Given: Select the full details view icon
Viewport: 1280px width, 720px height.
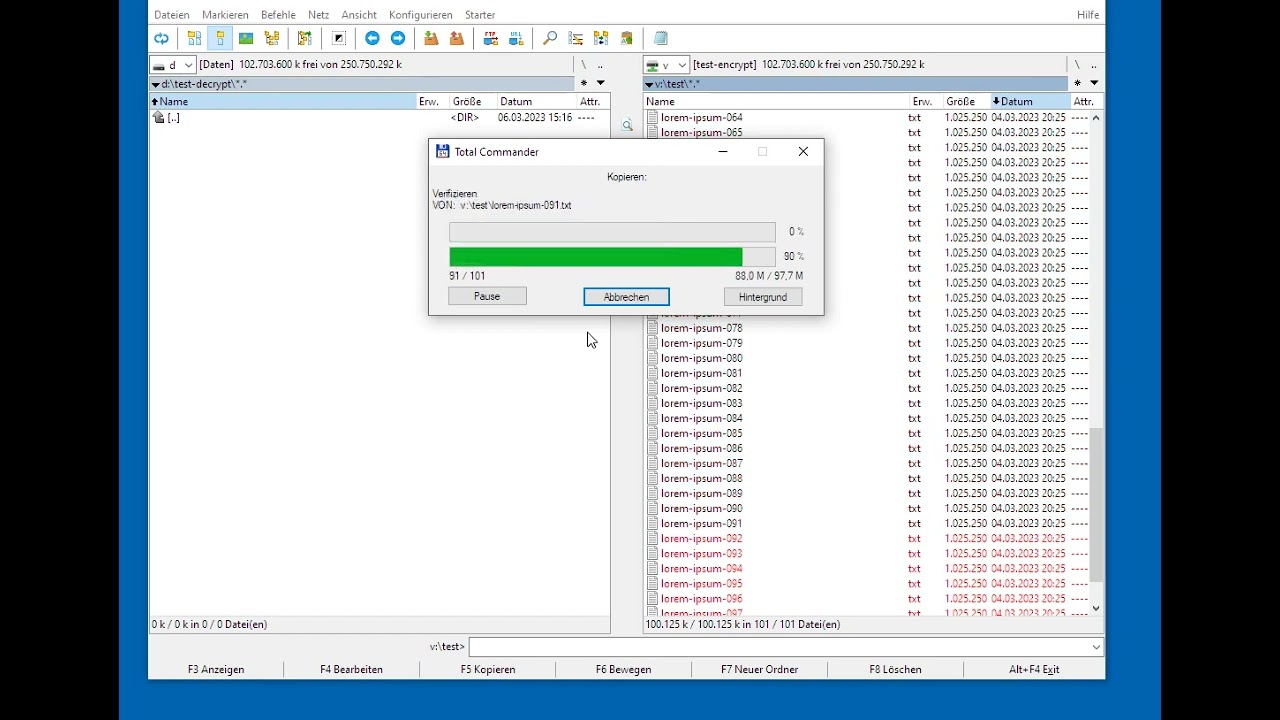Looking at the screenshot, I should (x=220, y=39).
